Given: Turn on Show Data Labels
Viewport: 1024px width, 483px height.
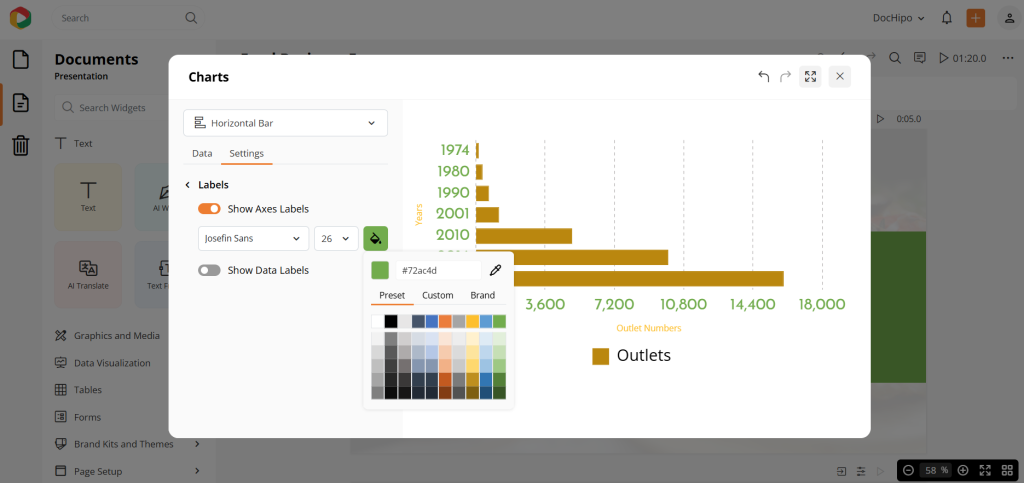Looking at the screenshot, I should (x=209, y=270).
